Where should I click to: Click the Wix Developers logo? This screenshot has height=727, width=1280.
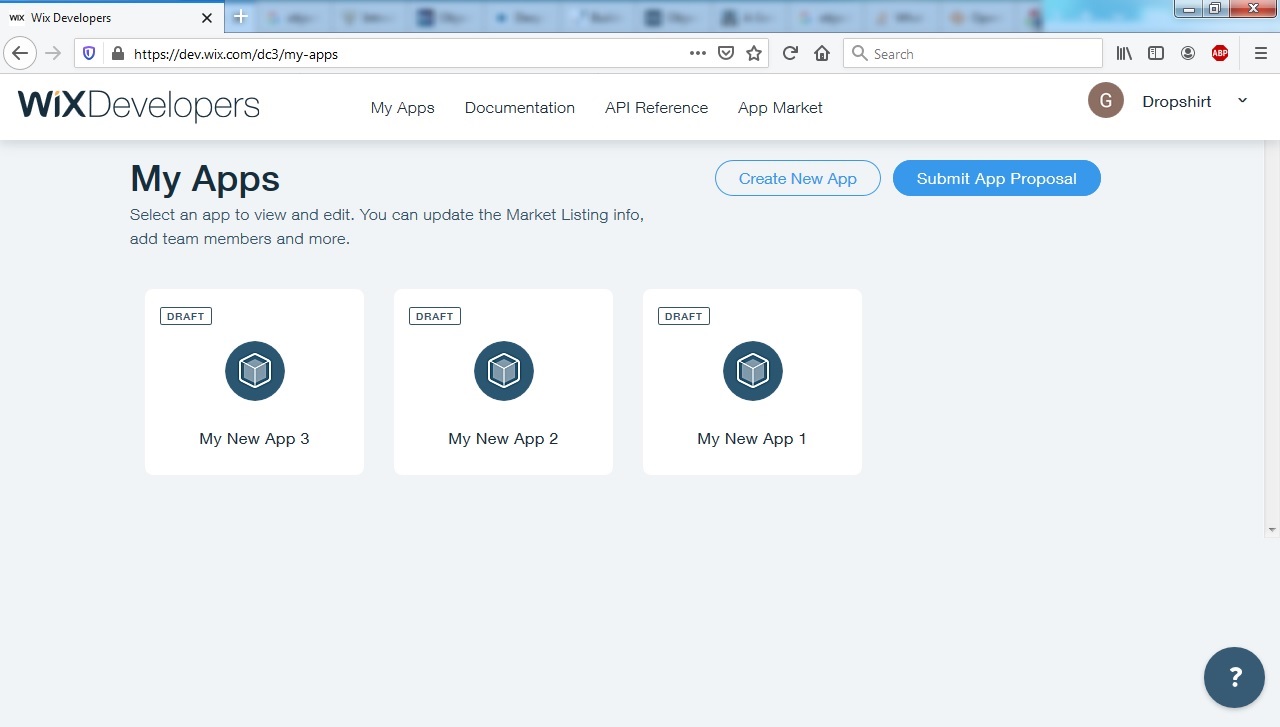pos(139,105)
